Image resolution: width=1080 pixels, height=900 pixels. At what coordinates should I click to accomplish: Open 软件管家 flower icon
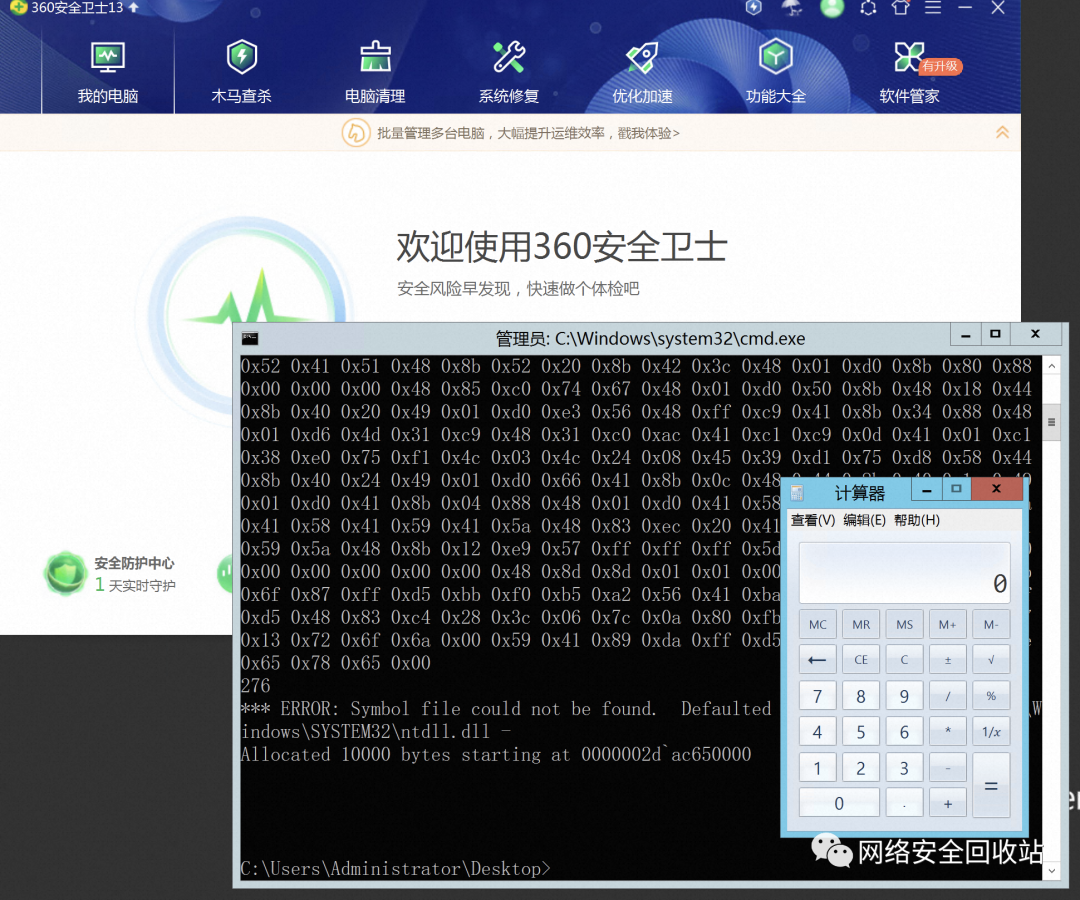[908, 57]
